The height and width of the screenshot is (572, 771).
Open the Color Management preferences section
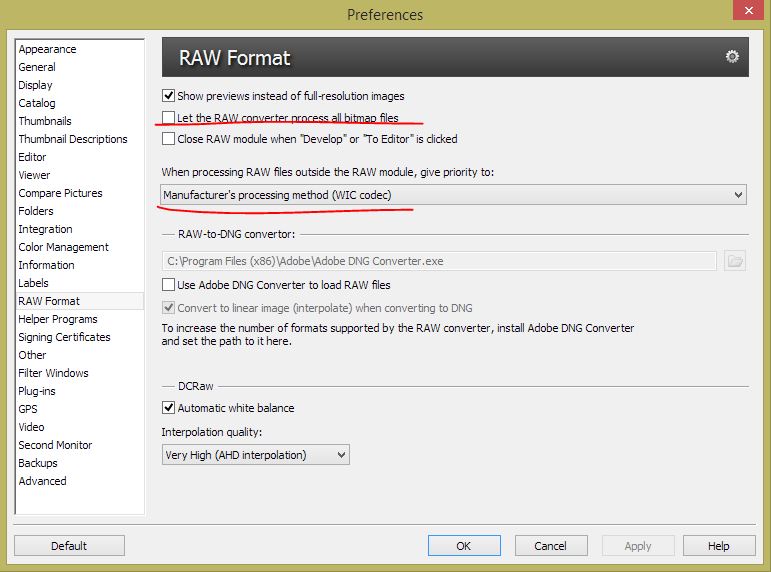point(63,247)
